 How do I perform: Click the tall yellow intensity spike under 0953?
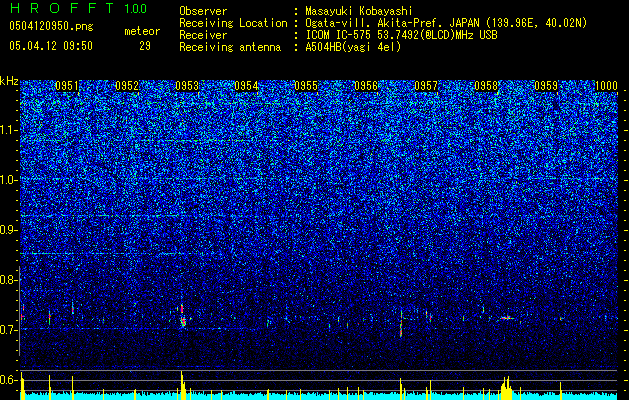[x=182, y=385]
